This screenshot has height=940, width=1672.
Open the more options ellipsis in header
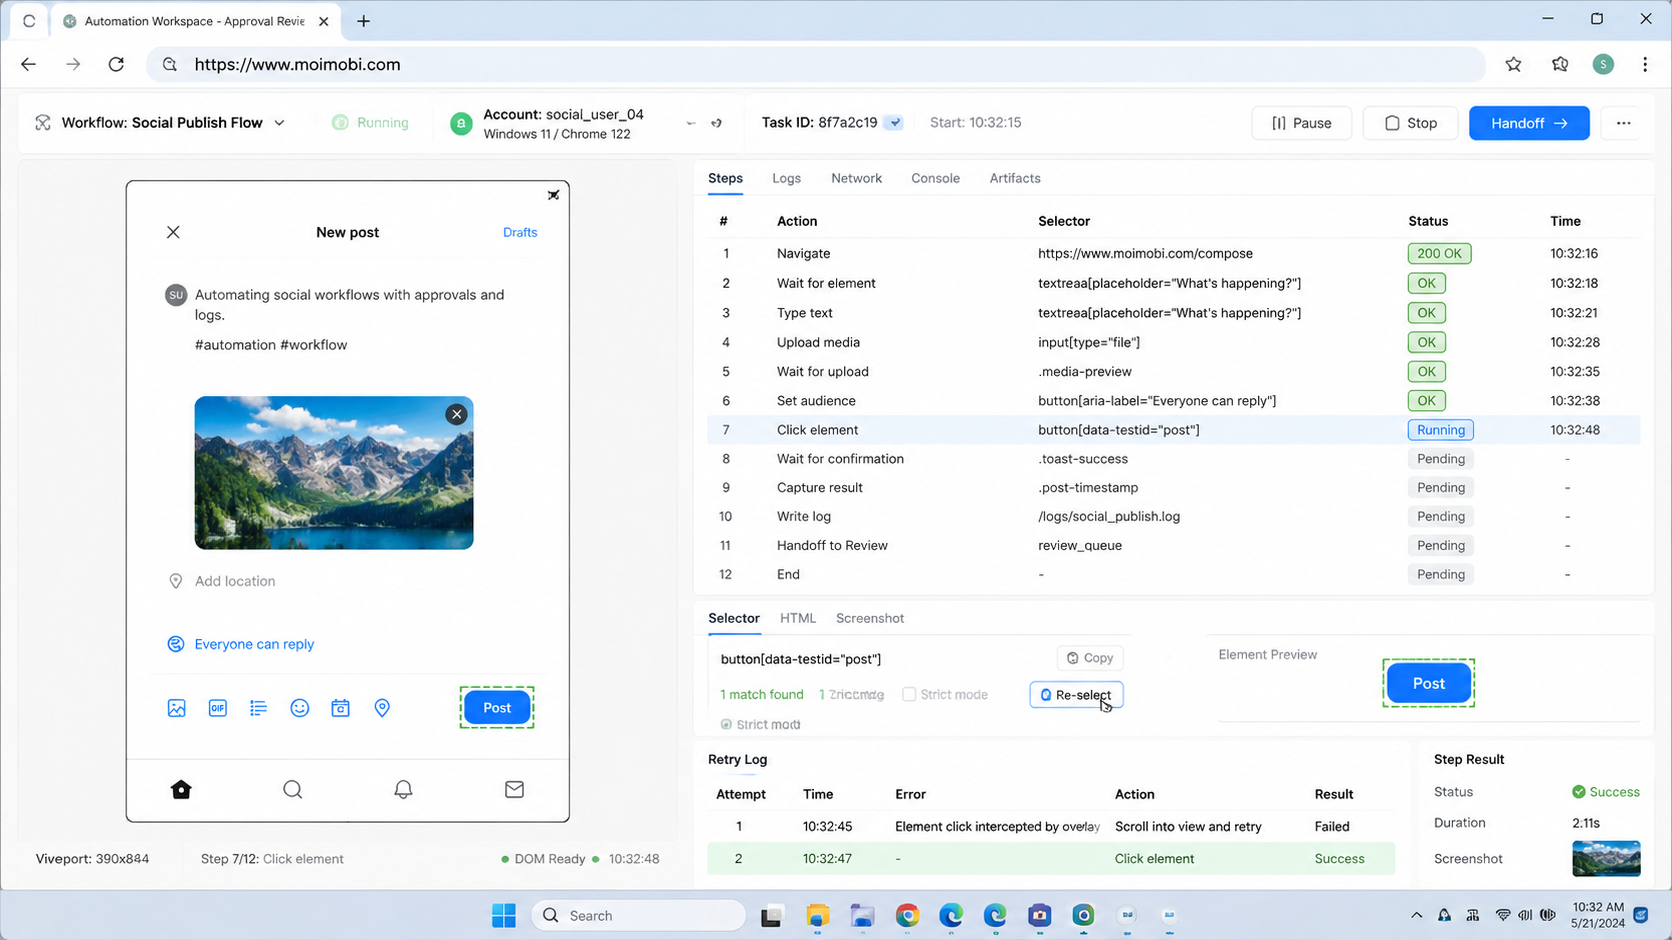coord(1623,123)
